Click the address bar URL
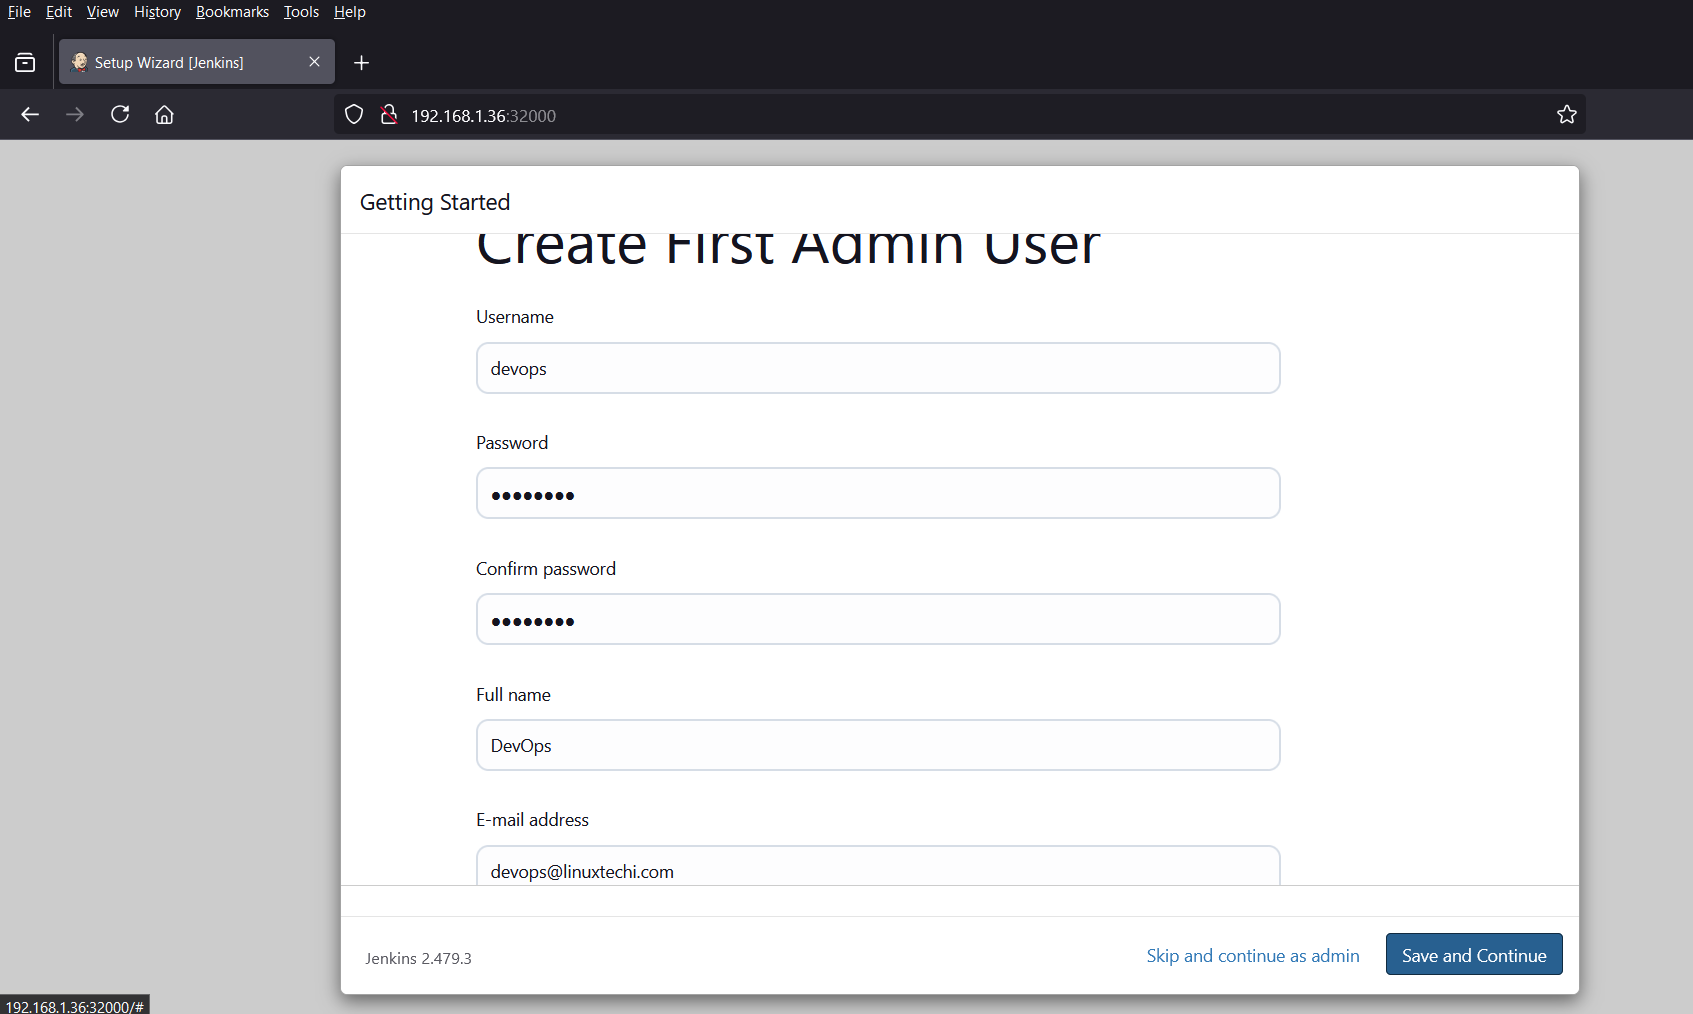This screenshot has height=1014, width=1693. tap(484, 116)
